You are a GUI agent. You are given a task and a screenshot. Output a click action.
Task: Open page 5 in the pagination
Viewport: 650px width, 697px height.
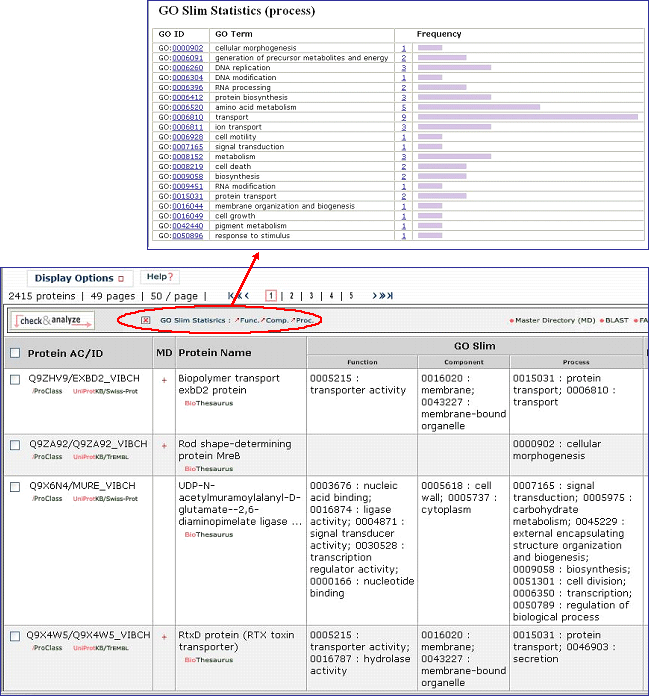350,296
